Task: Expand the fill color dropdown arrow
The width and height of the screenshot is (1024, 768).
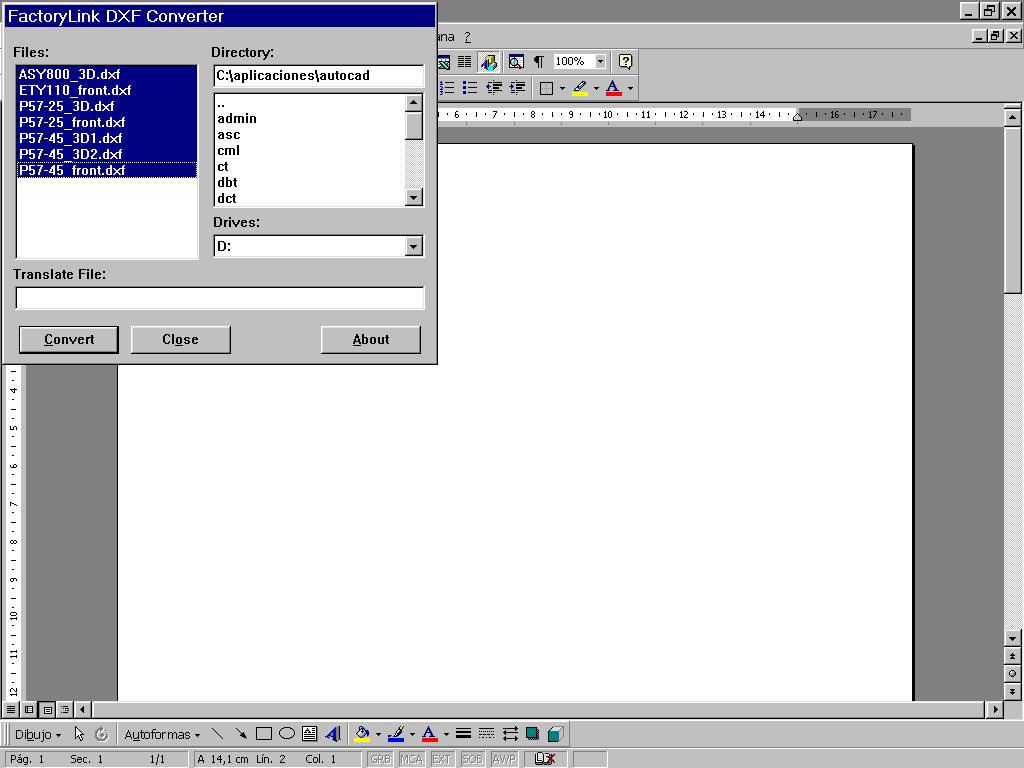Action: pos(378,734)
